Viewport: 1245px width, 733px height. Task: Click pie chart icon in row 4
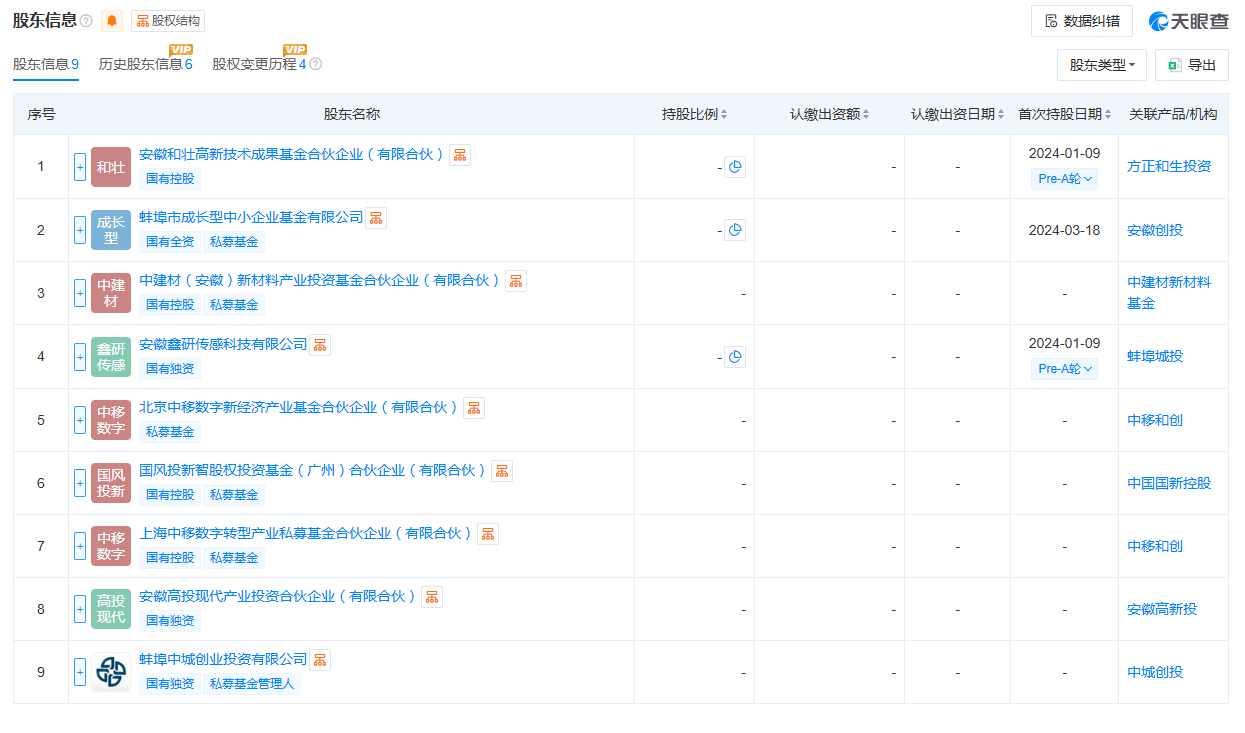(735, 356)
